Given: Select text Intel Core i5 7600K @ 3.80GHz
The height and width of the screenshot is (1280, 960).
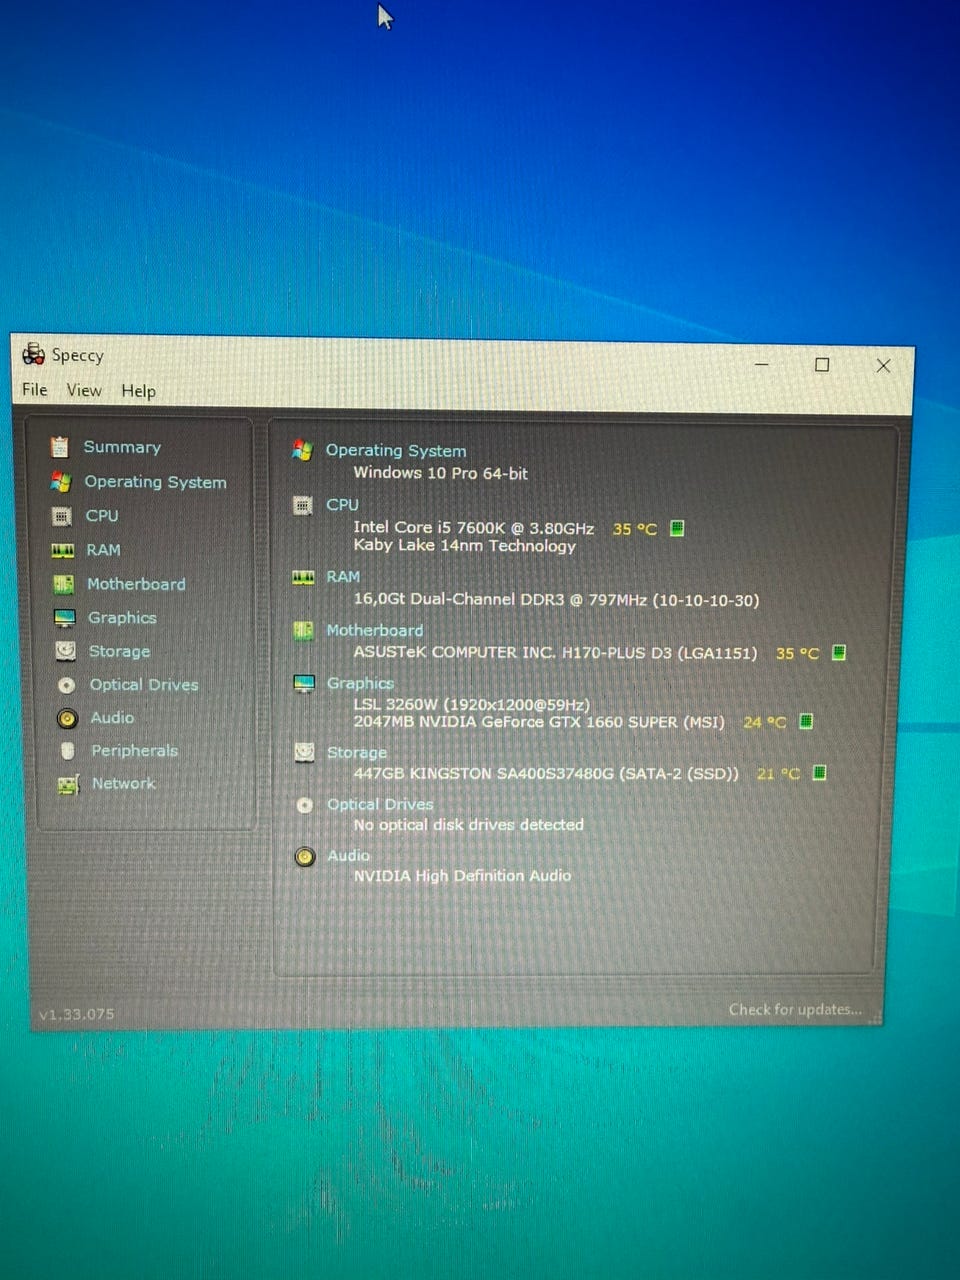Looking at the screenshot, I should coord(474,528).
